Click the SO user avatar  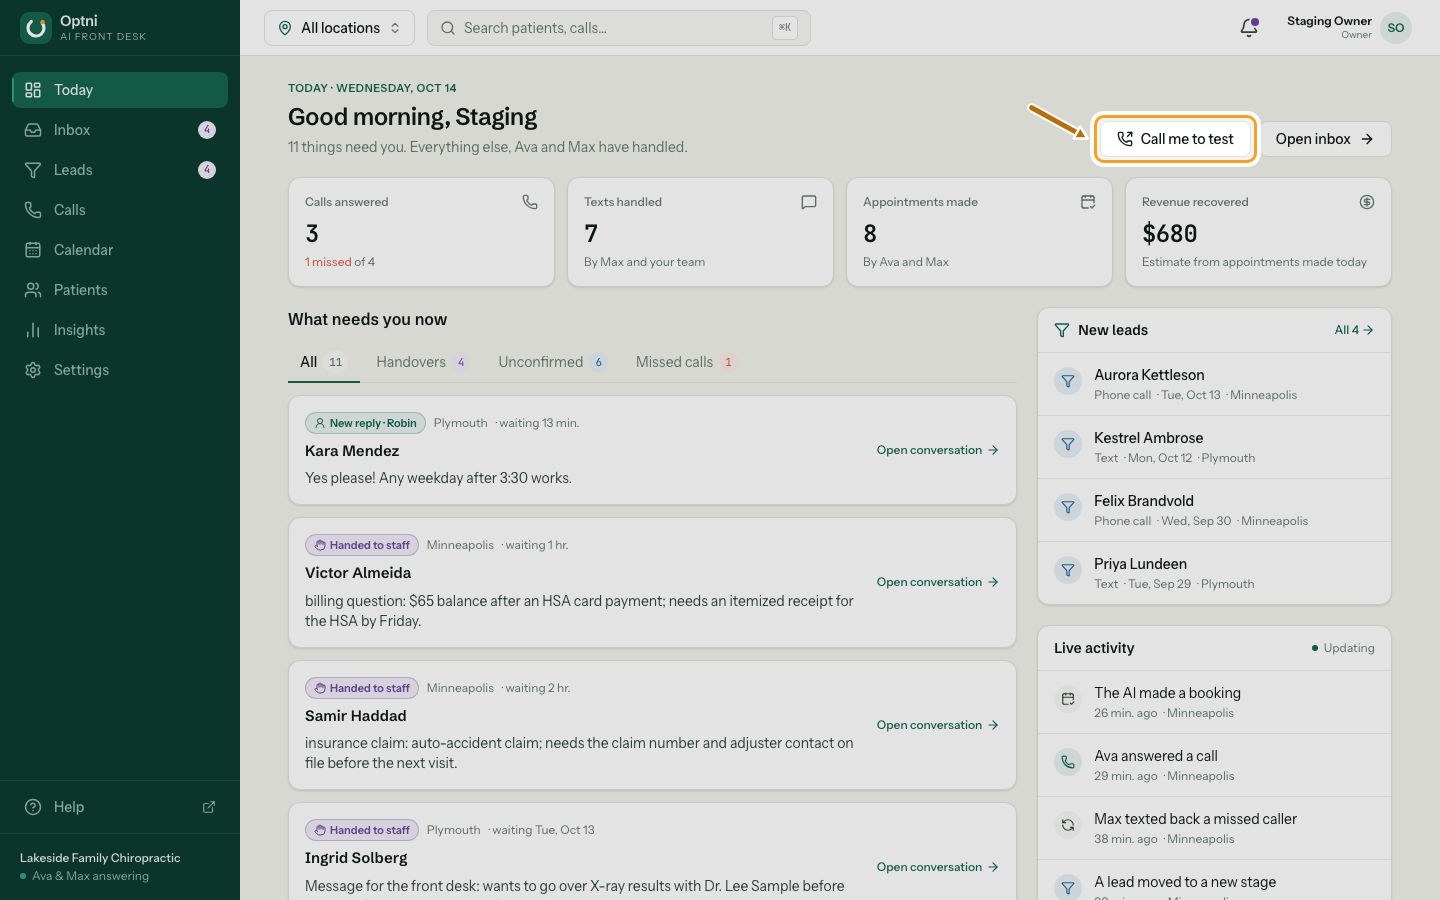1396,28
